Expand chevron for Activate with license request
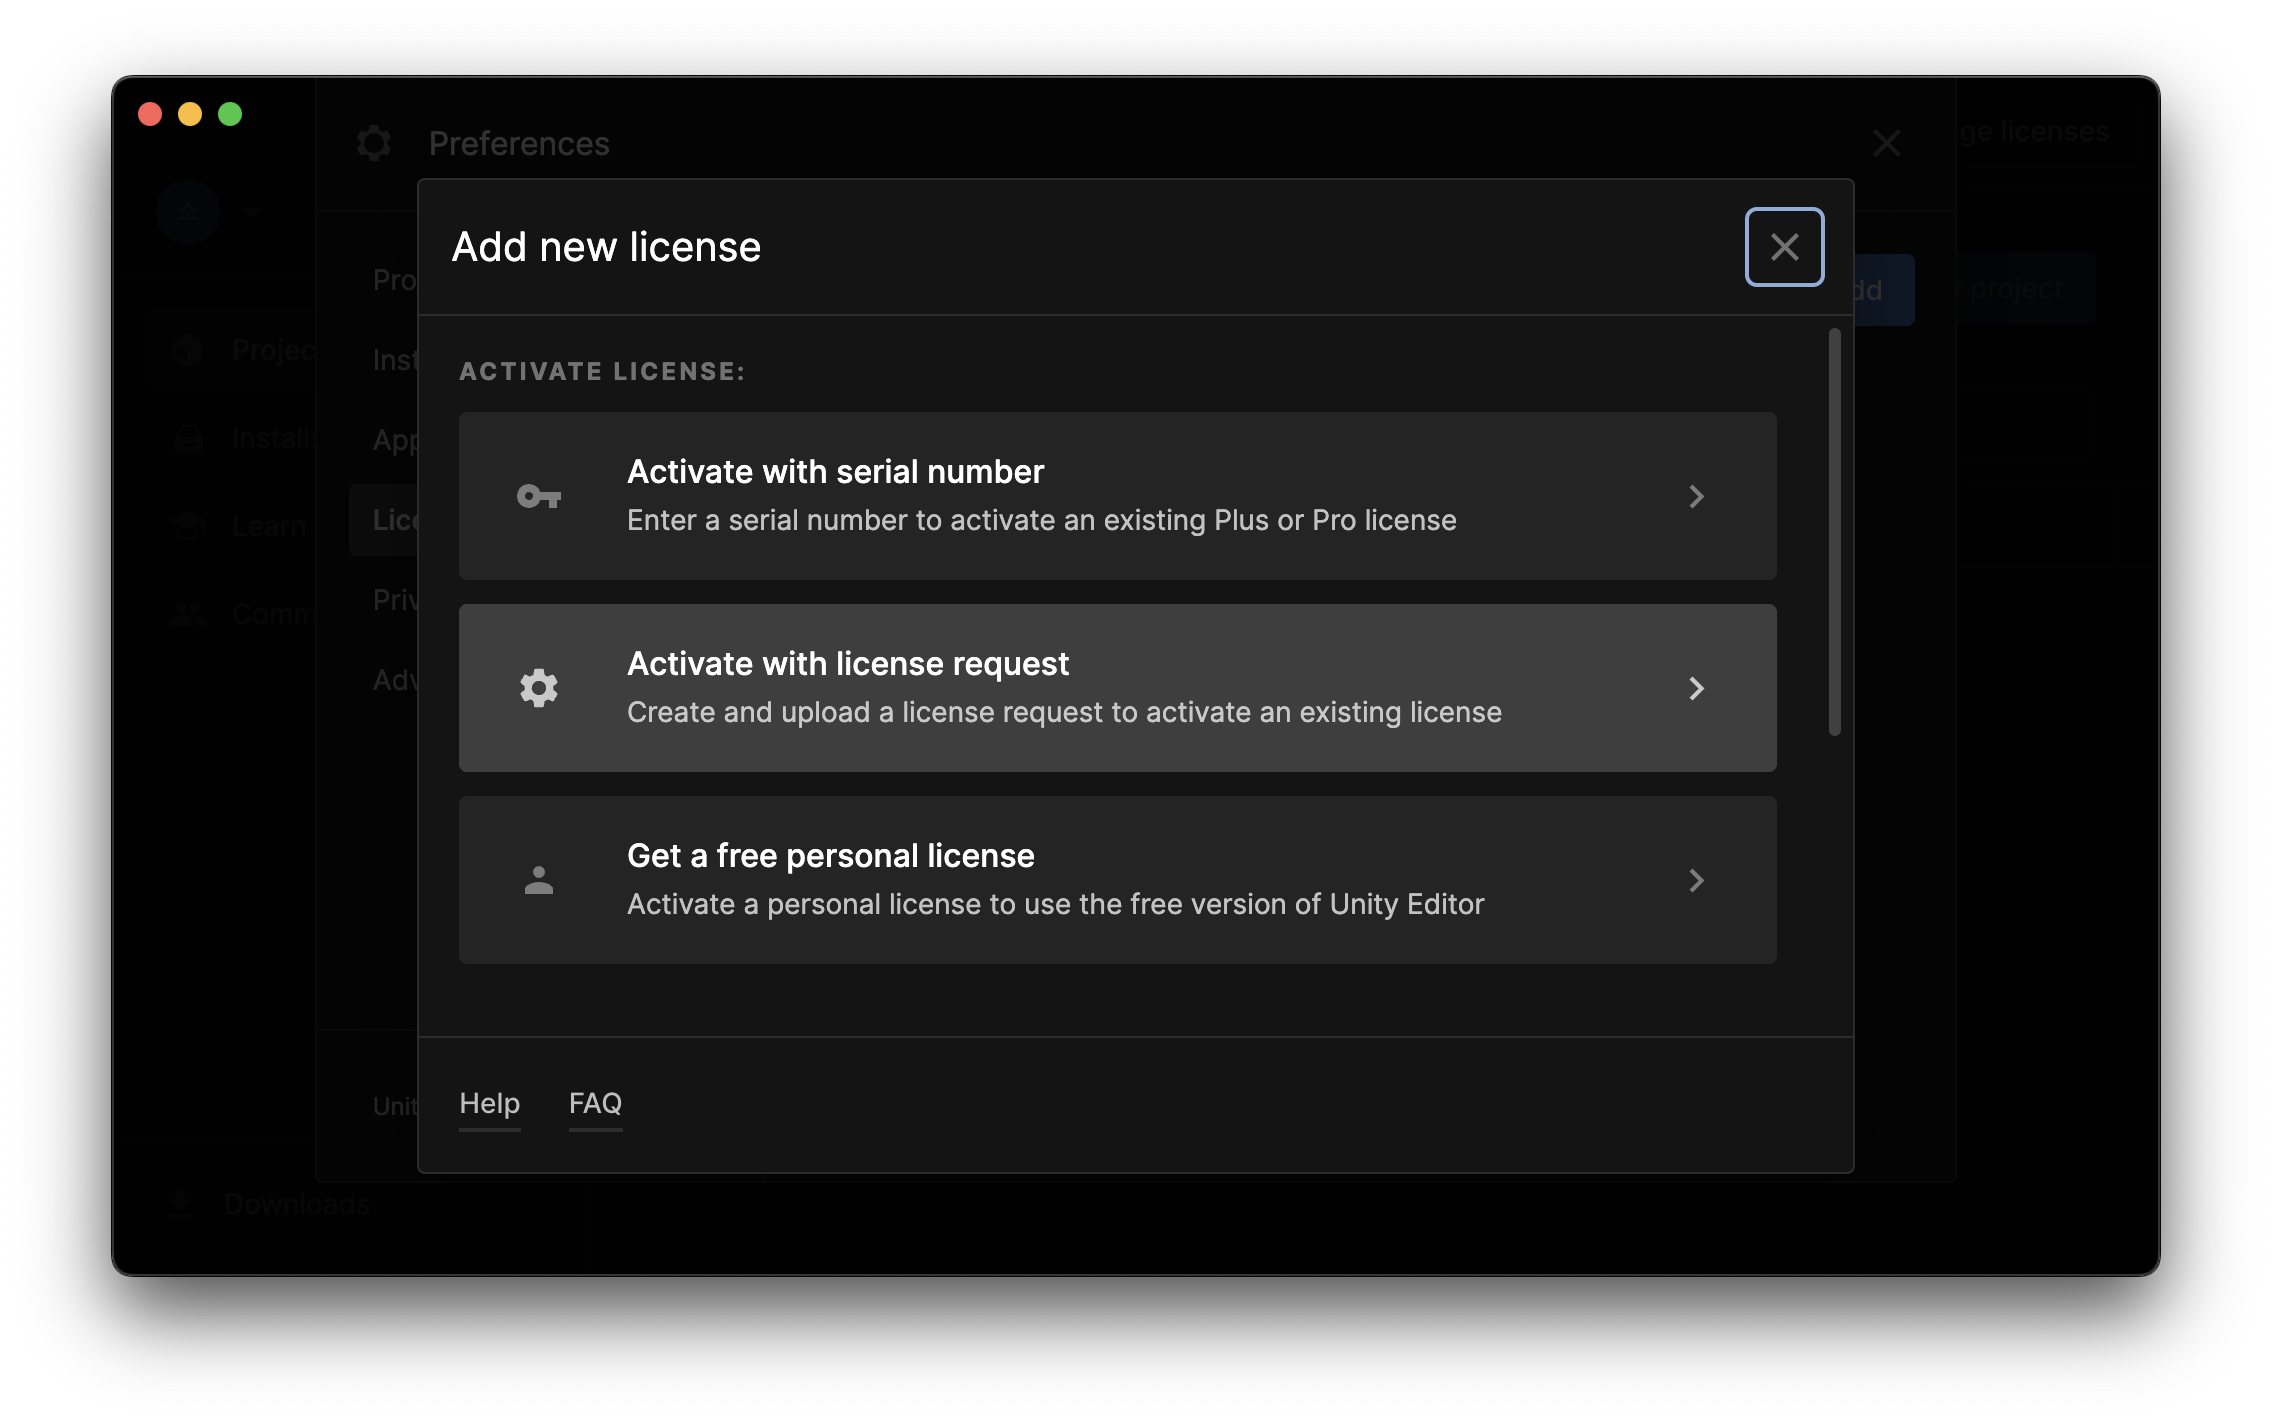 (1696, 688)
